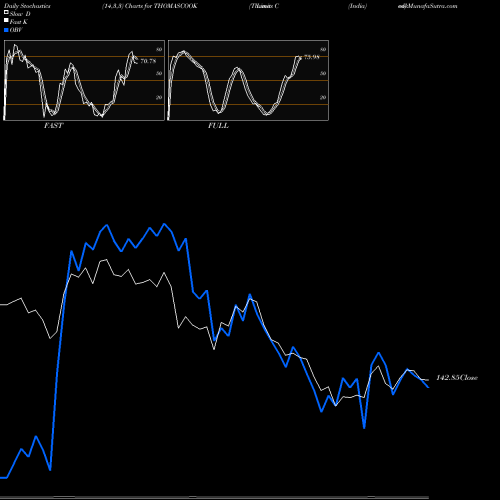The width and height of the screenshot is (500, 500).
Task: Select the OBV legend label
Action: (16, 30)
